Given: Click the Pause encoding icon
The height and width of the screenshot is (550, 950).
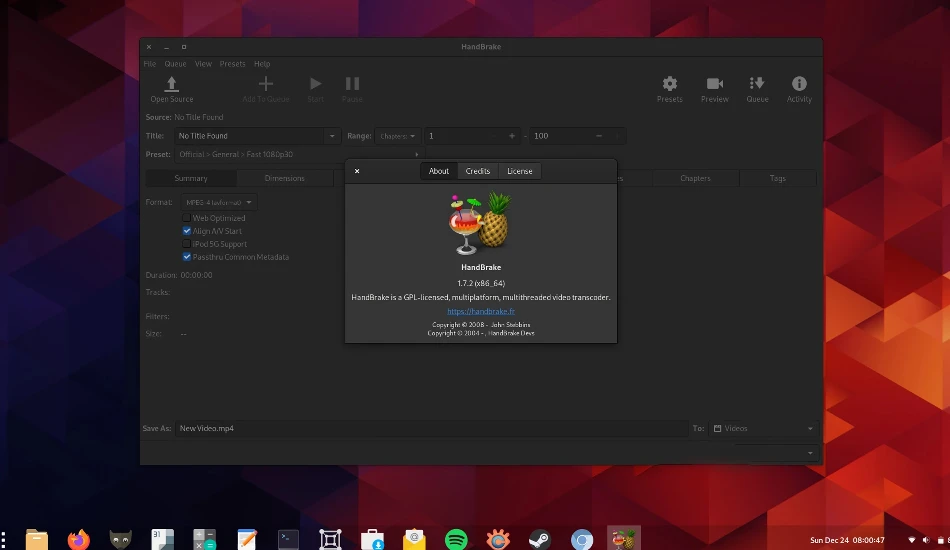Looking at the screenshot, I should (352, 84).
